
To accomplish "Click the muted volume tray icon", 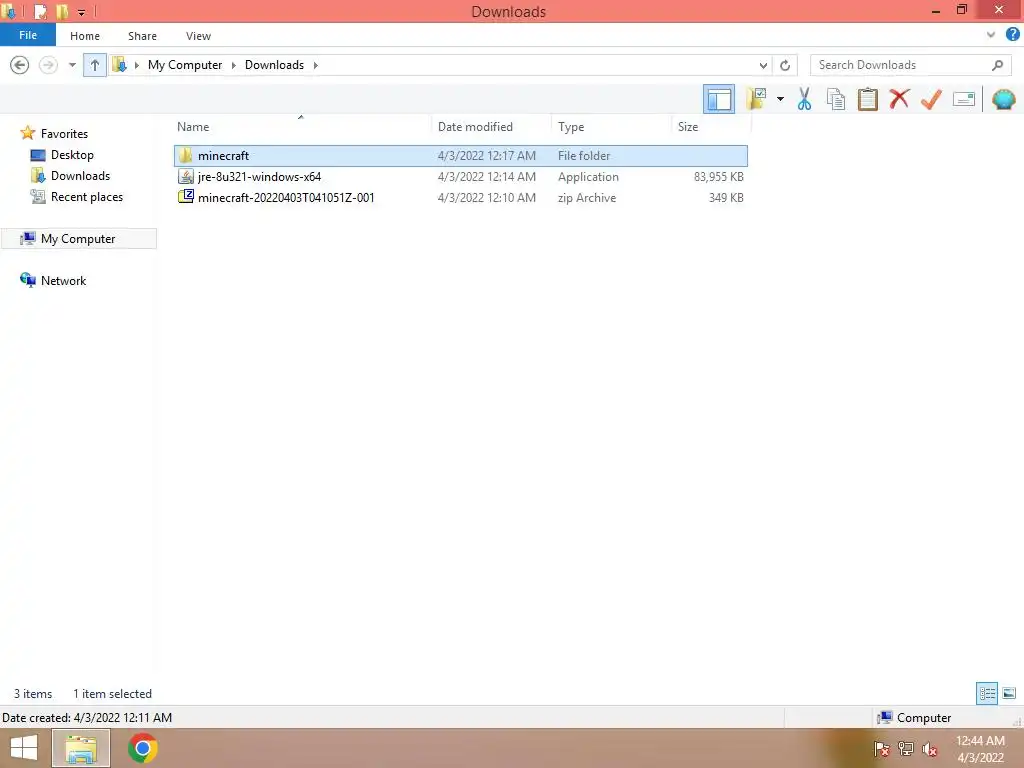I will point(929,749).
